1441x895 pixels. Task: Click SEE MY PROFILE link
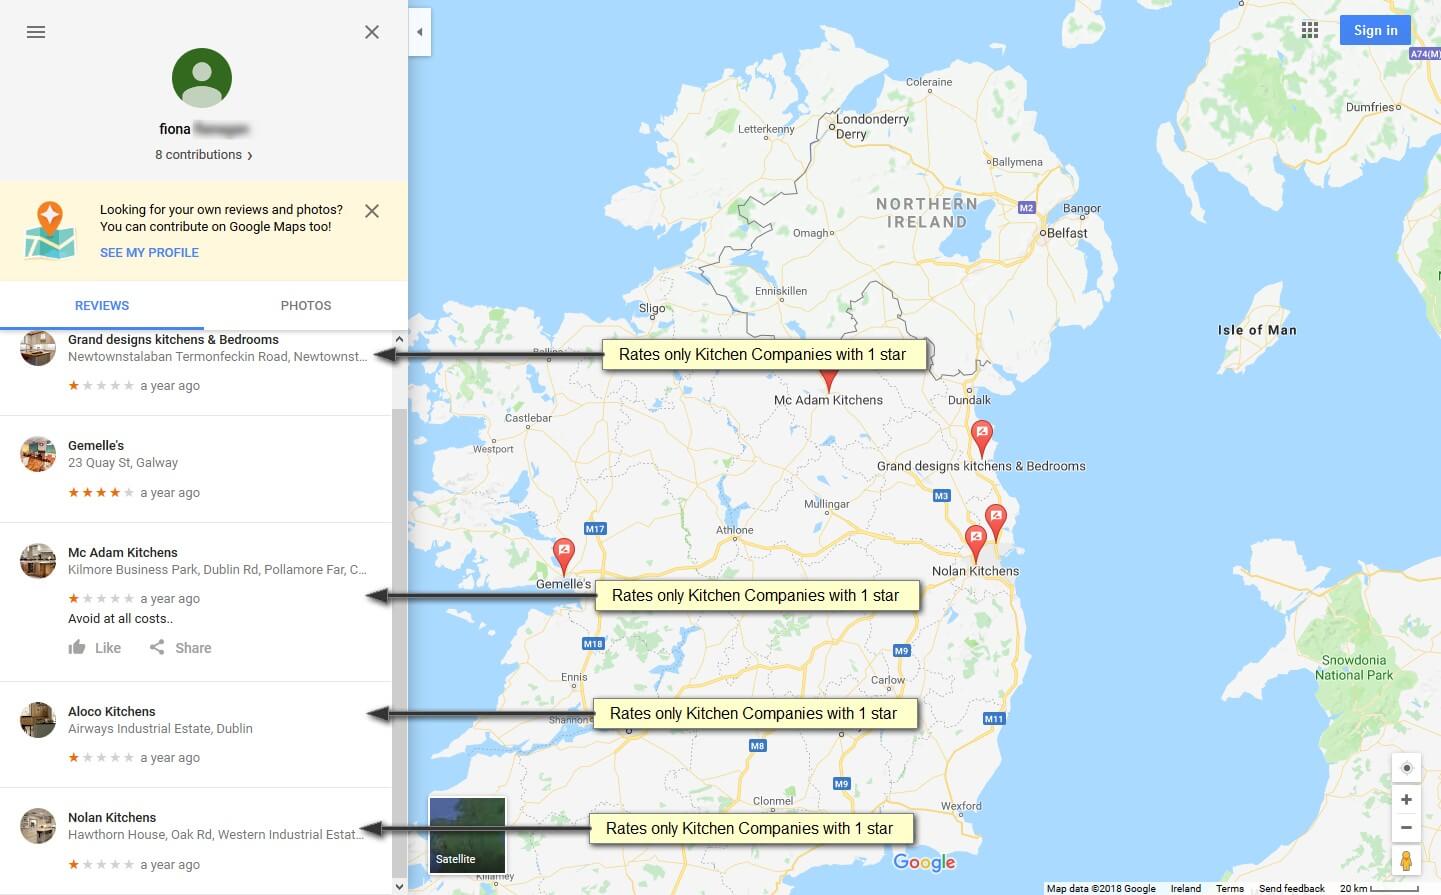[x=149, y=253]
